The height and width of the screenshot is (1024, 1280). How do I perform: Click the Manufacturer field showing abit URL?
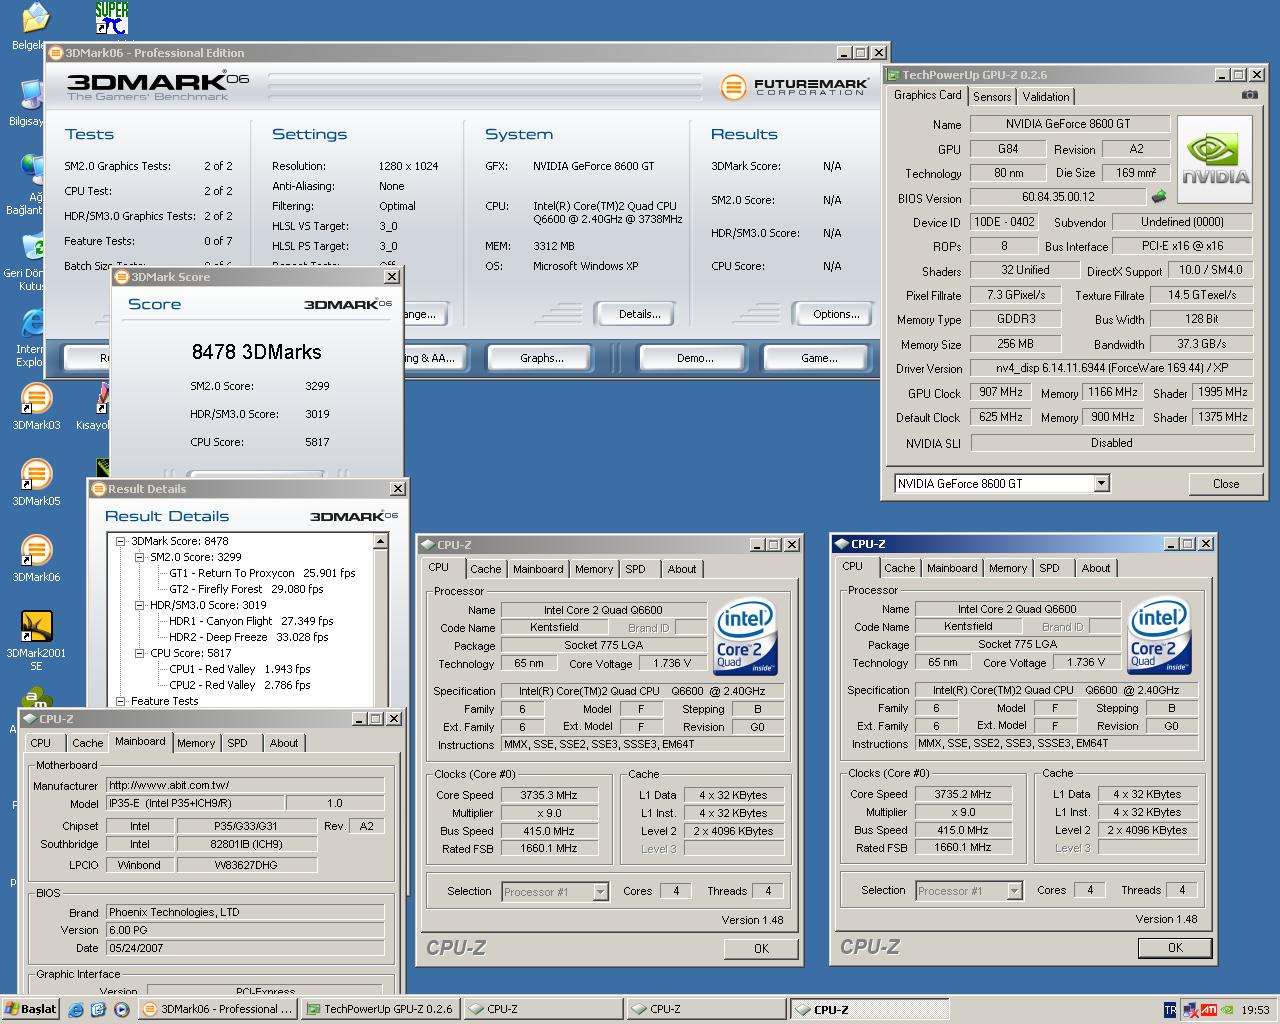point(245,785)
